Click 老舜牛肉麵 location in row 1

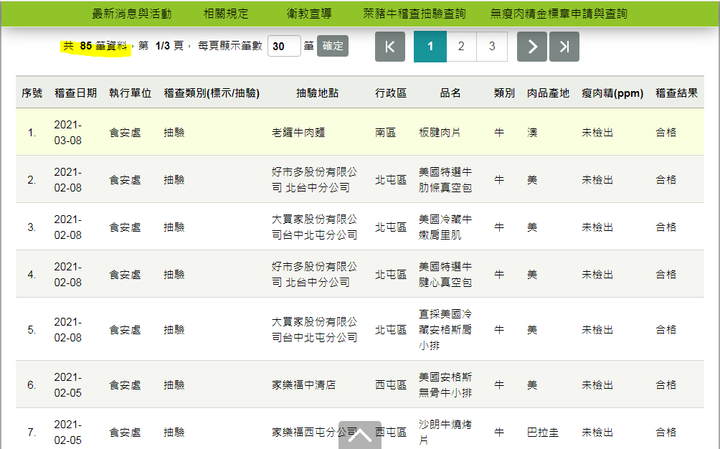tap(298, 133)
